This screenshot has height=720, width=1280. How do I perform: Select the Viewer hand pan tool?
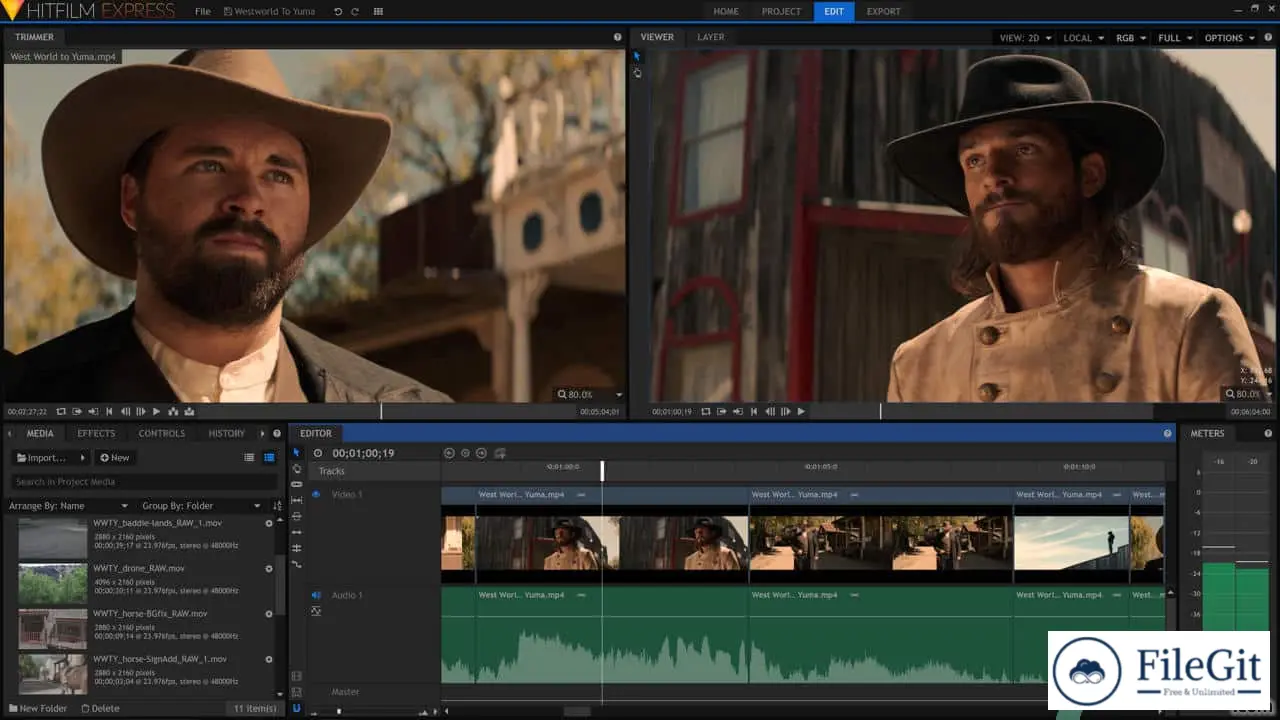point(637,73)
